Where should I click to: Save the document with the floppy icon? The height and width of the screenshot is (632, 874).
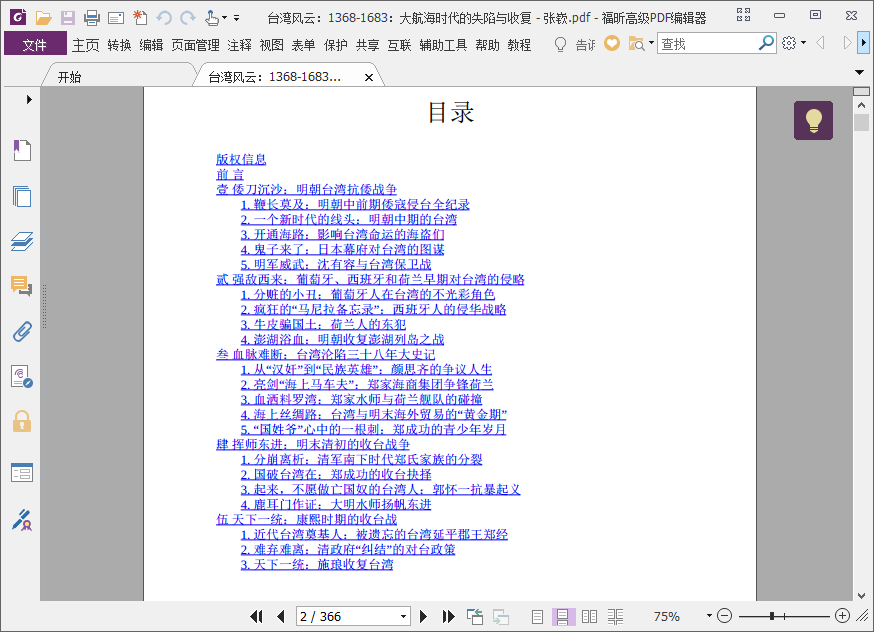(67, 18)
